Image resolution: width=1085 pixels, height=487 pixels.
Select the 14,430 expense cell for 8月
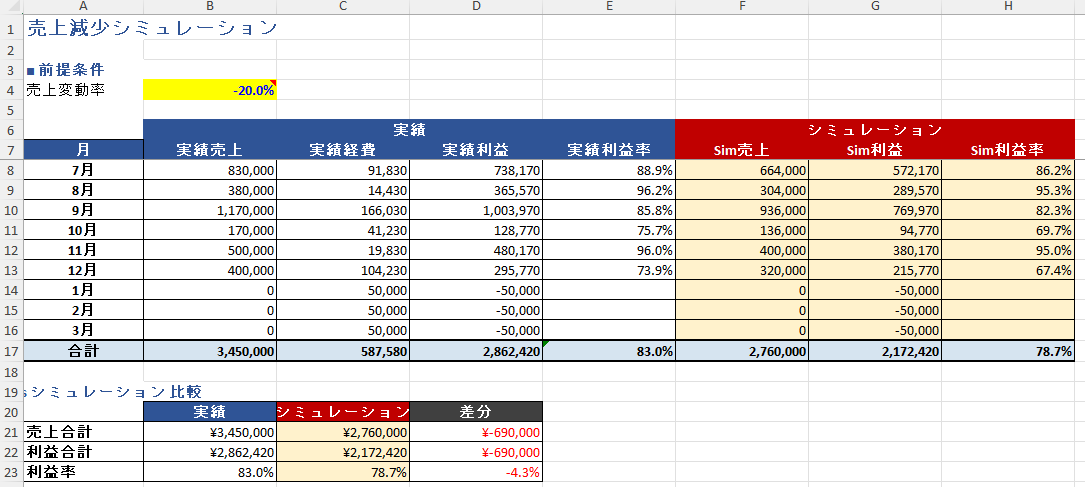[343, 190]
